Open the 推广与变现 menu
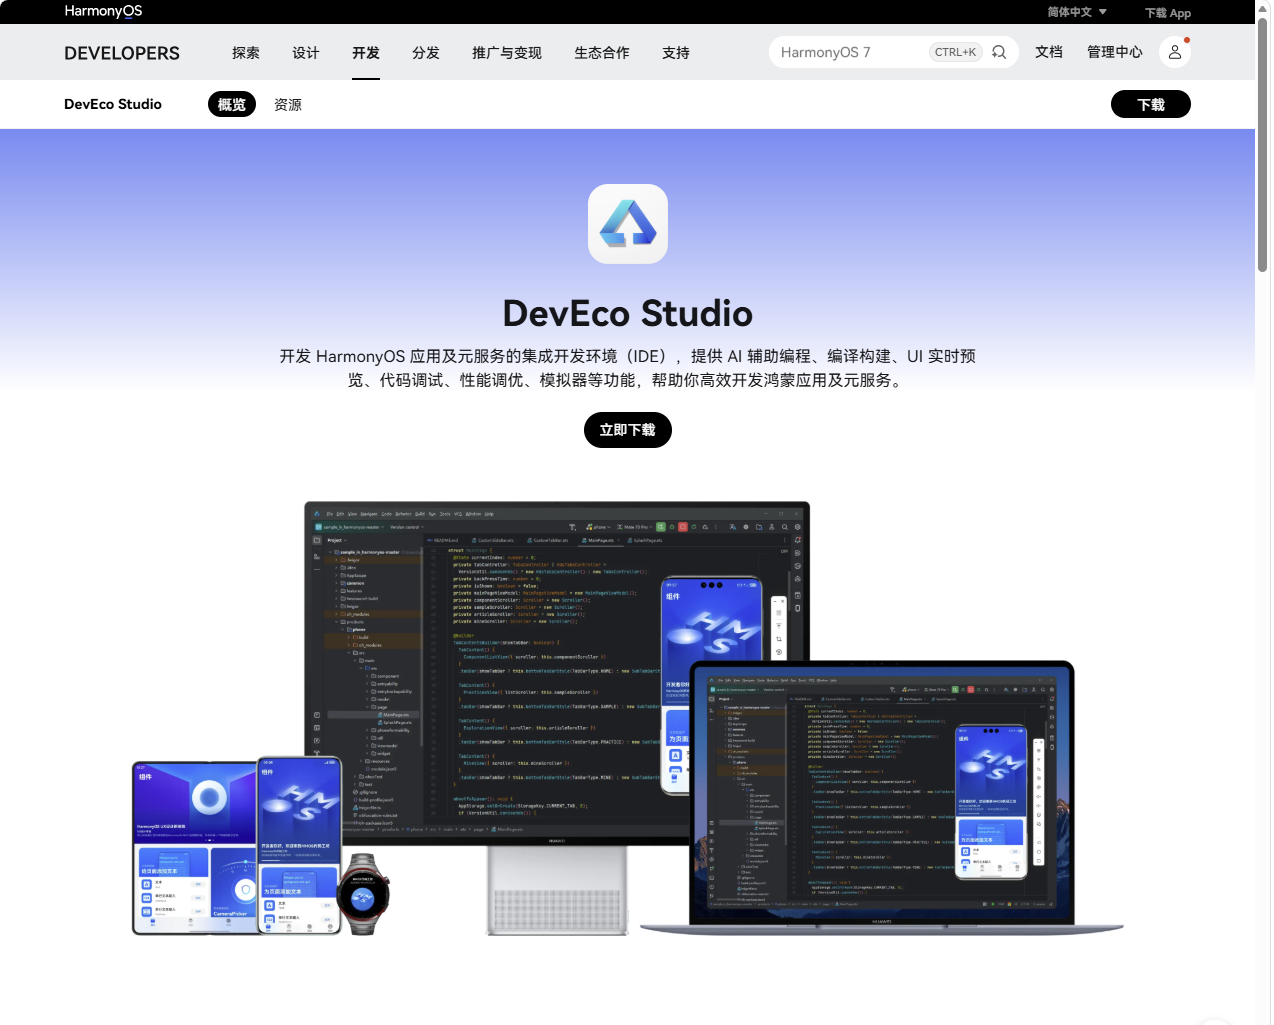The width and height of the screenshot is (1274, 1025). (507, 53)
